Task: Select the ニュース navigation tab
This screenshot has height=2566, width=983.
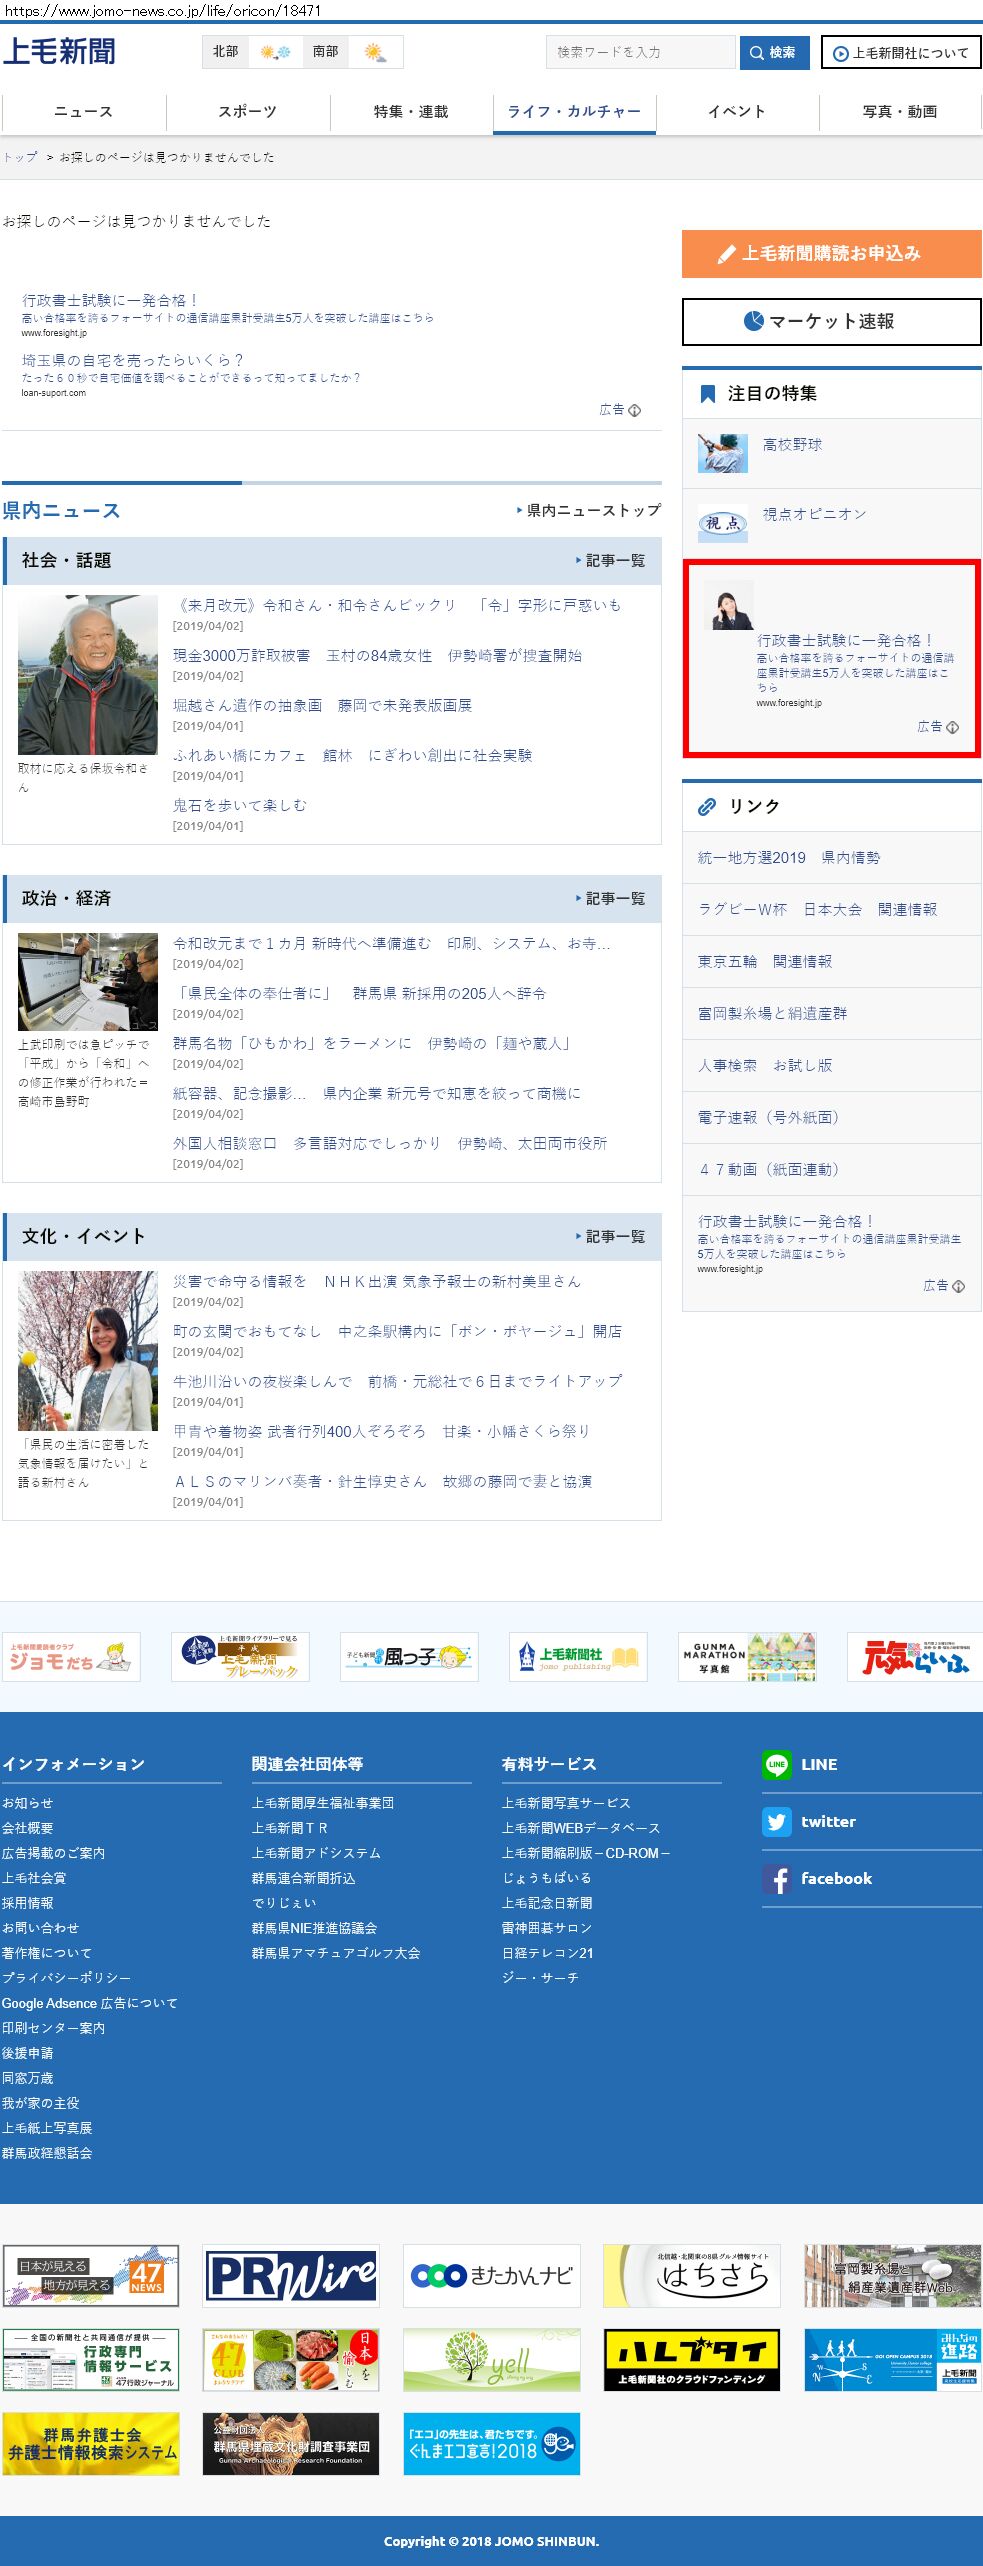Action: 83,112
